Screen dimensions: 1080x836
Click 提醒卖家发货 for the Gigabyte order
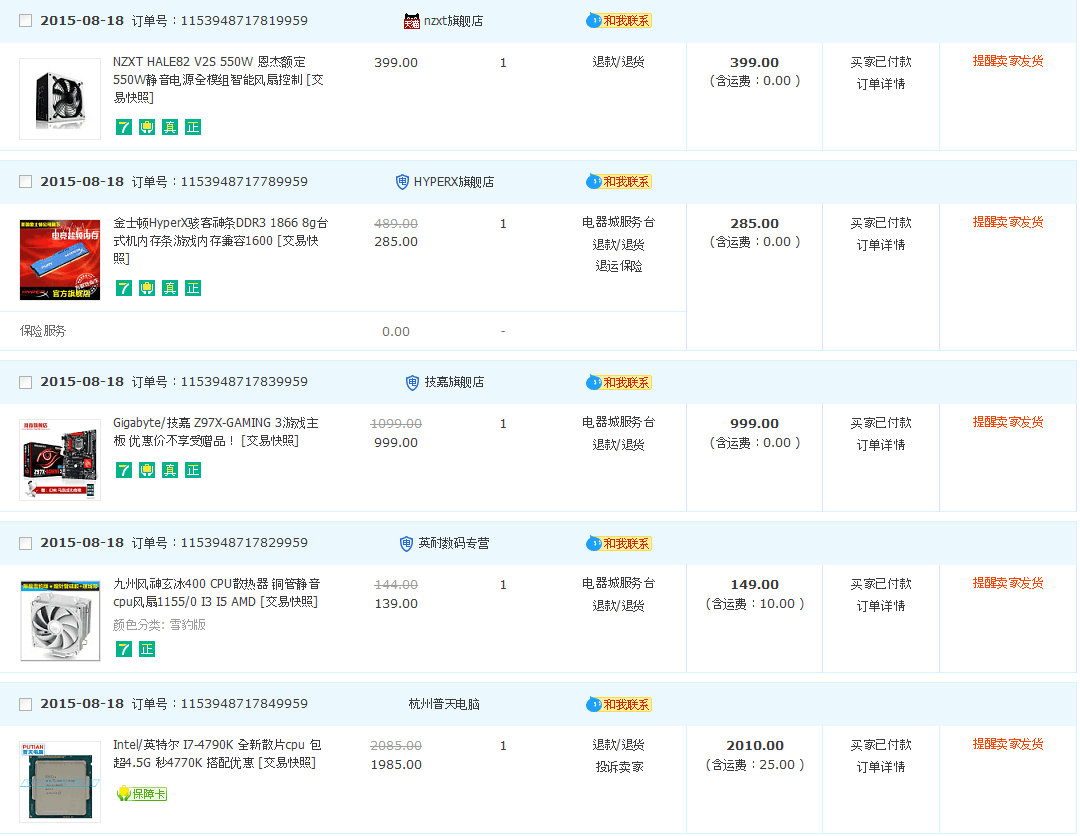1008,422
